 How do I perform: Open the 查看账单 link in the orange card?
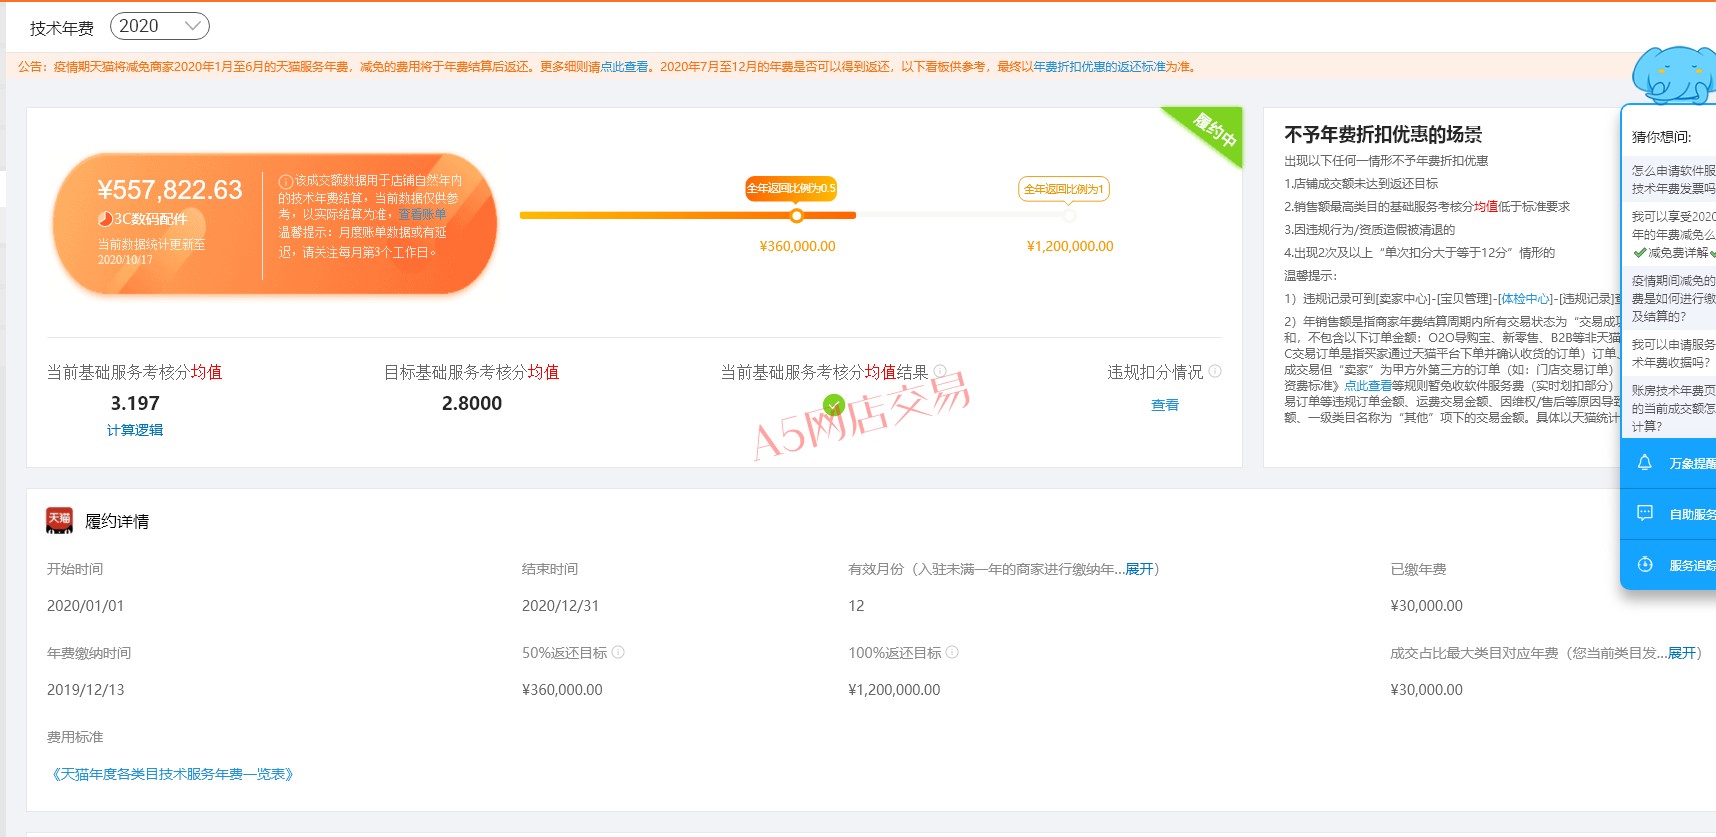tap(422, 214)
